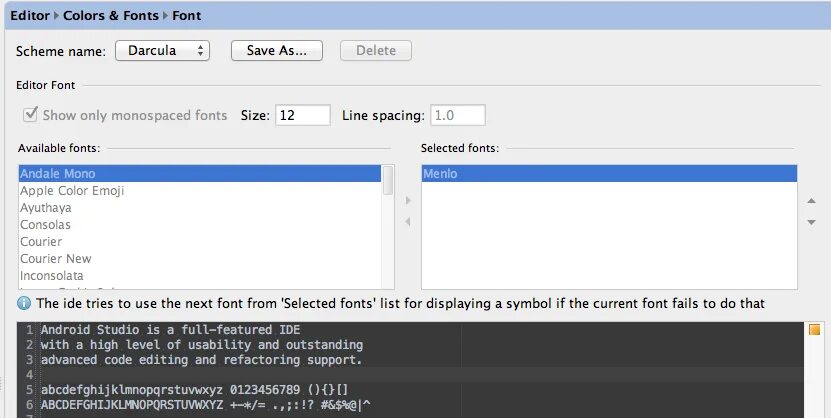The image size is (831, 418).
Task: Pick Consolas in the font list
Action: pos(200,224)
